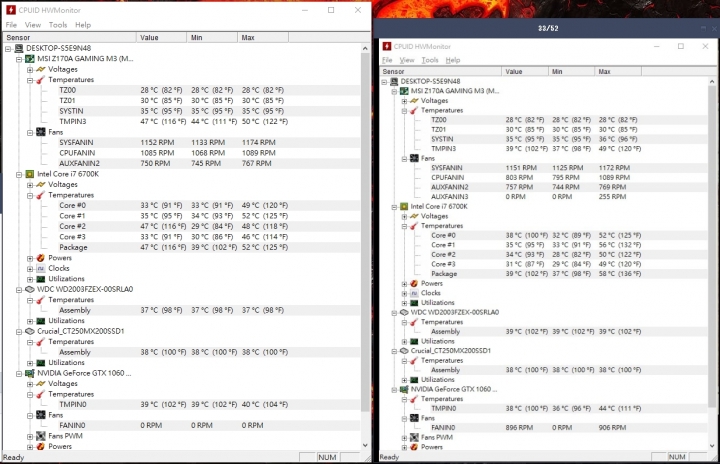
Task: Click the motherboard icon for MSI Z170A in left window
Action: (x=29, y=59)
